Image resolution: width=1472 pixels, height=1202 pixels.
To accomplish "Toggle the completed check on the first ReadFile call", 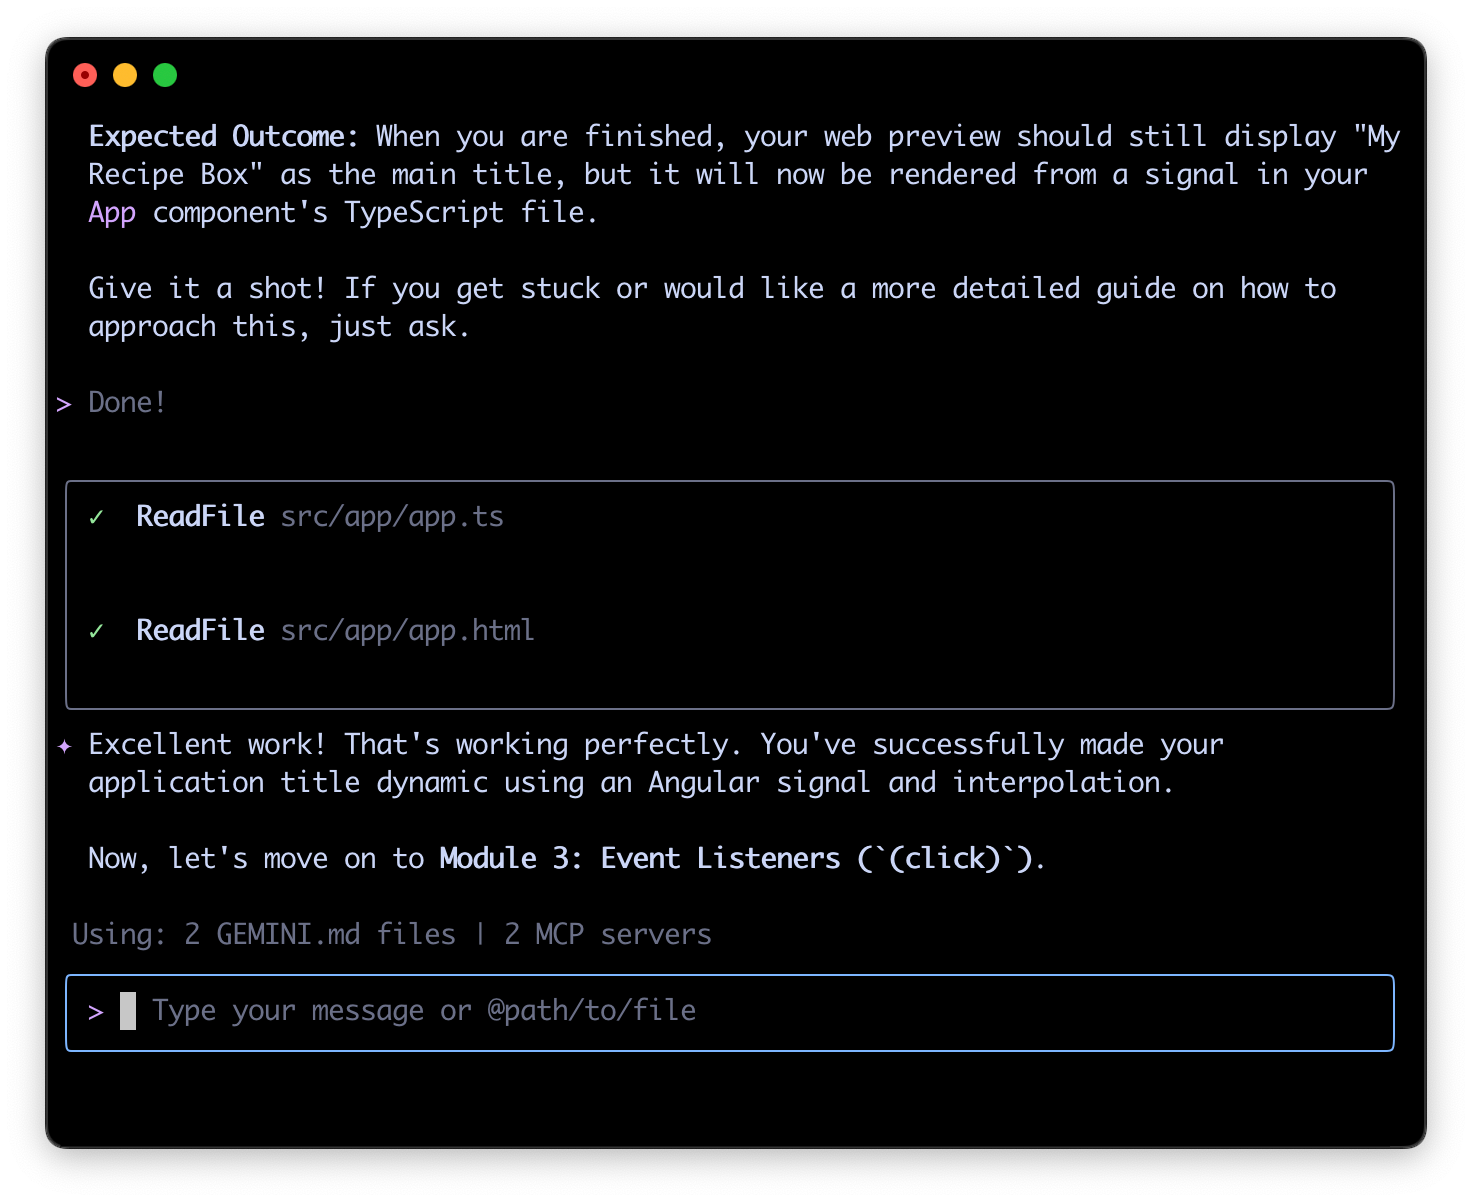I will pyautogui.click(x=96, y=517).
